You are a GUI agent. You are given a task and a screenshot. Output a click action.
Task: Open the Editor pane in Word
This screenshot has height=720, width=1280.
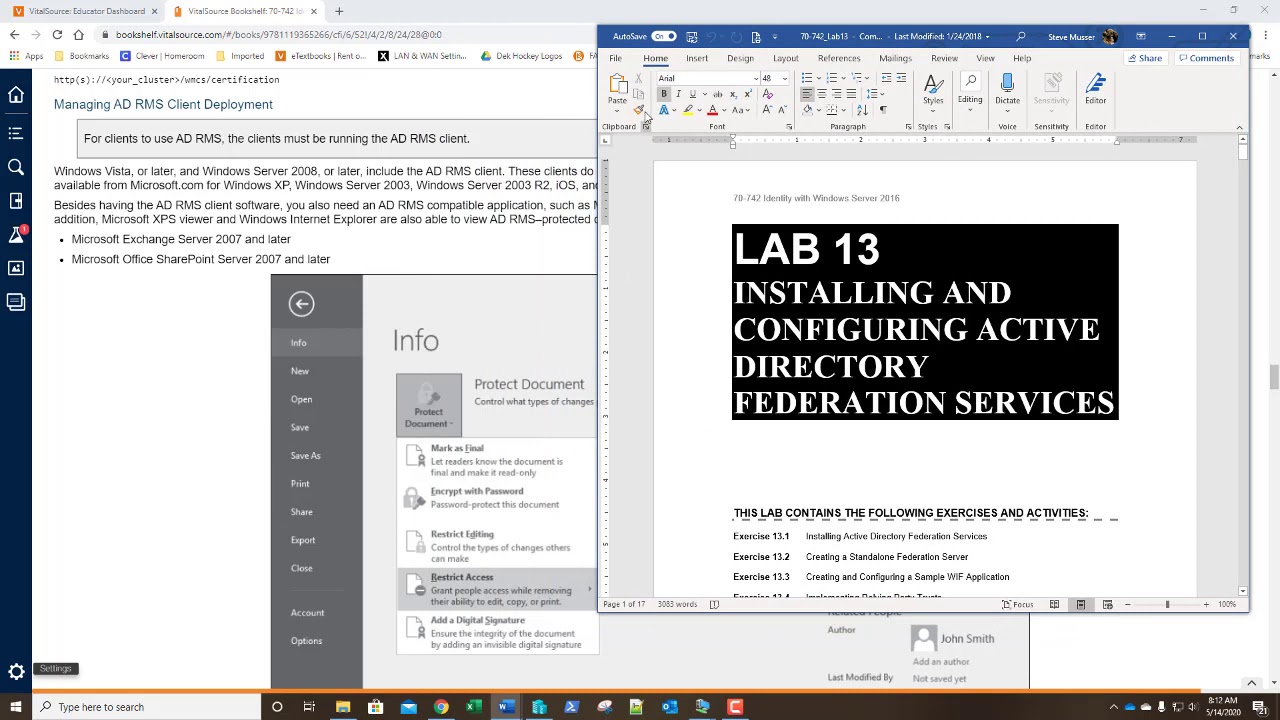click(x=1096, y=90)
